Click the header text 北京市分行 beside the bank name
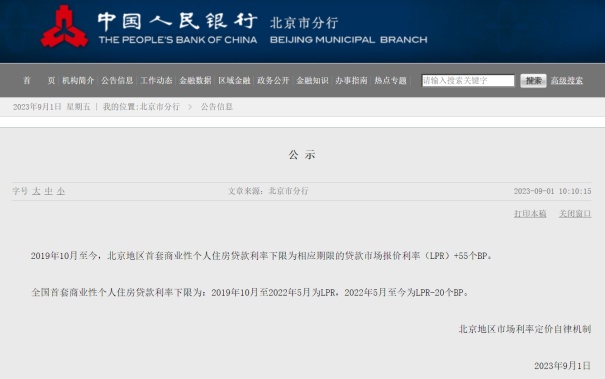This screenshot has width=605, height=379. point(304,23)
